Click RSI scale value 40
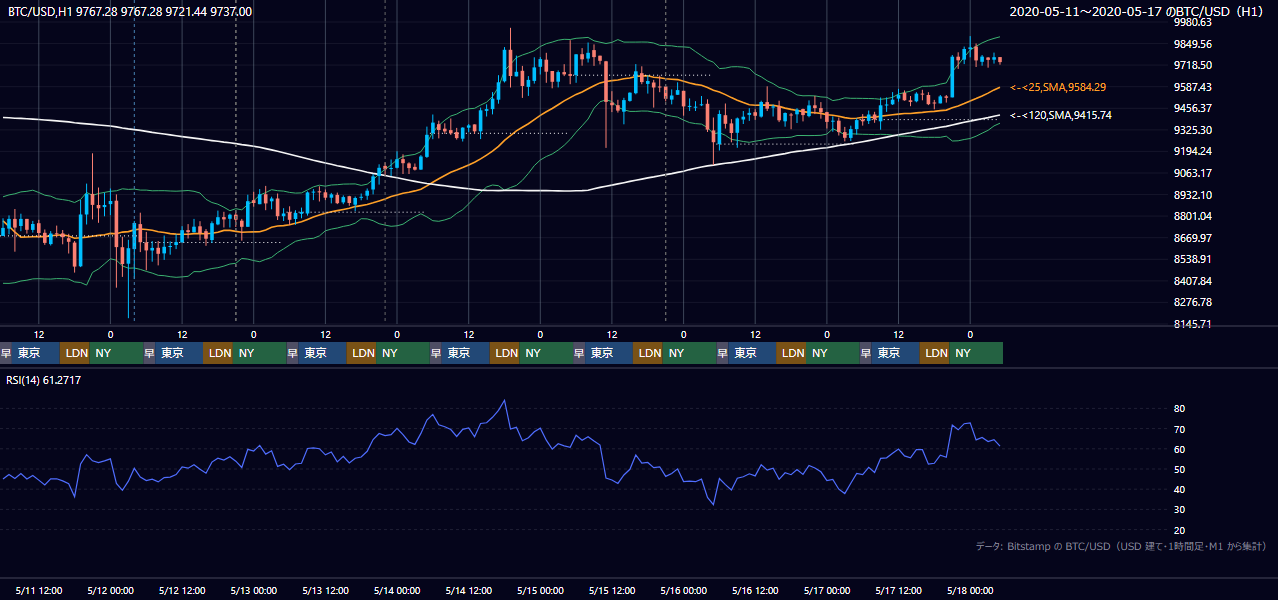The width and height of the screenshot is (1278, 600). [x=1180, y=489]
